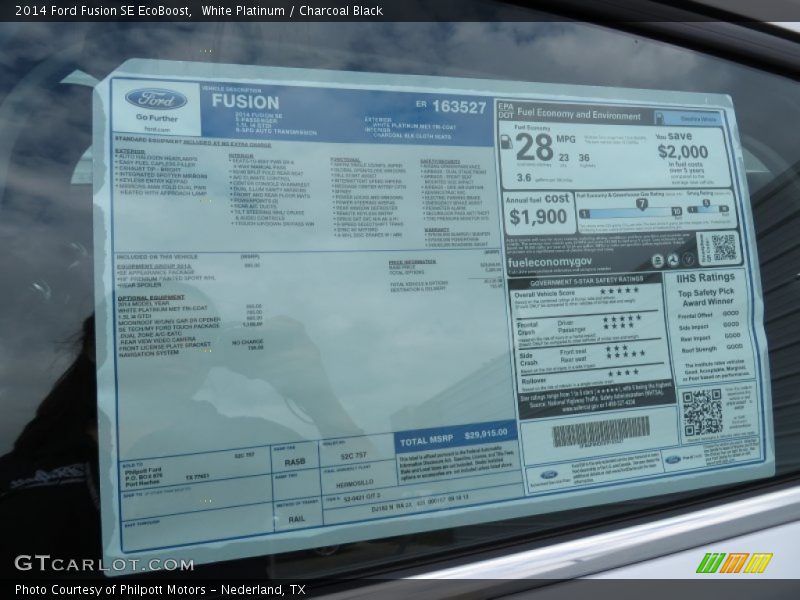The height and width of the screenshot is (600, 800).
Task: Click the Ford oval logo on sticker
Action: pos(155,100)
